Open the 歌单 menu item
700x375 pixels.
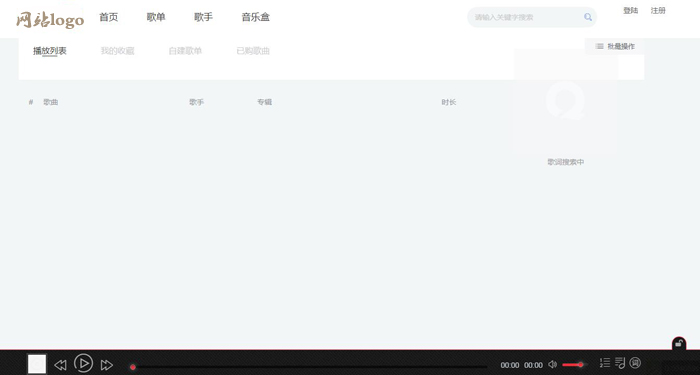156,17
